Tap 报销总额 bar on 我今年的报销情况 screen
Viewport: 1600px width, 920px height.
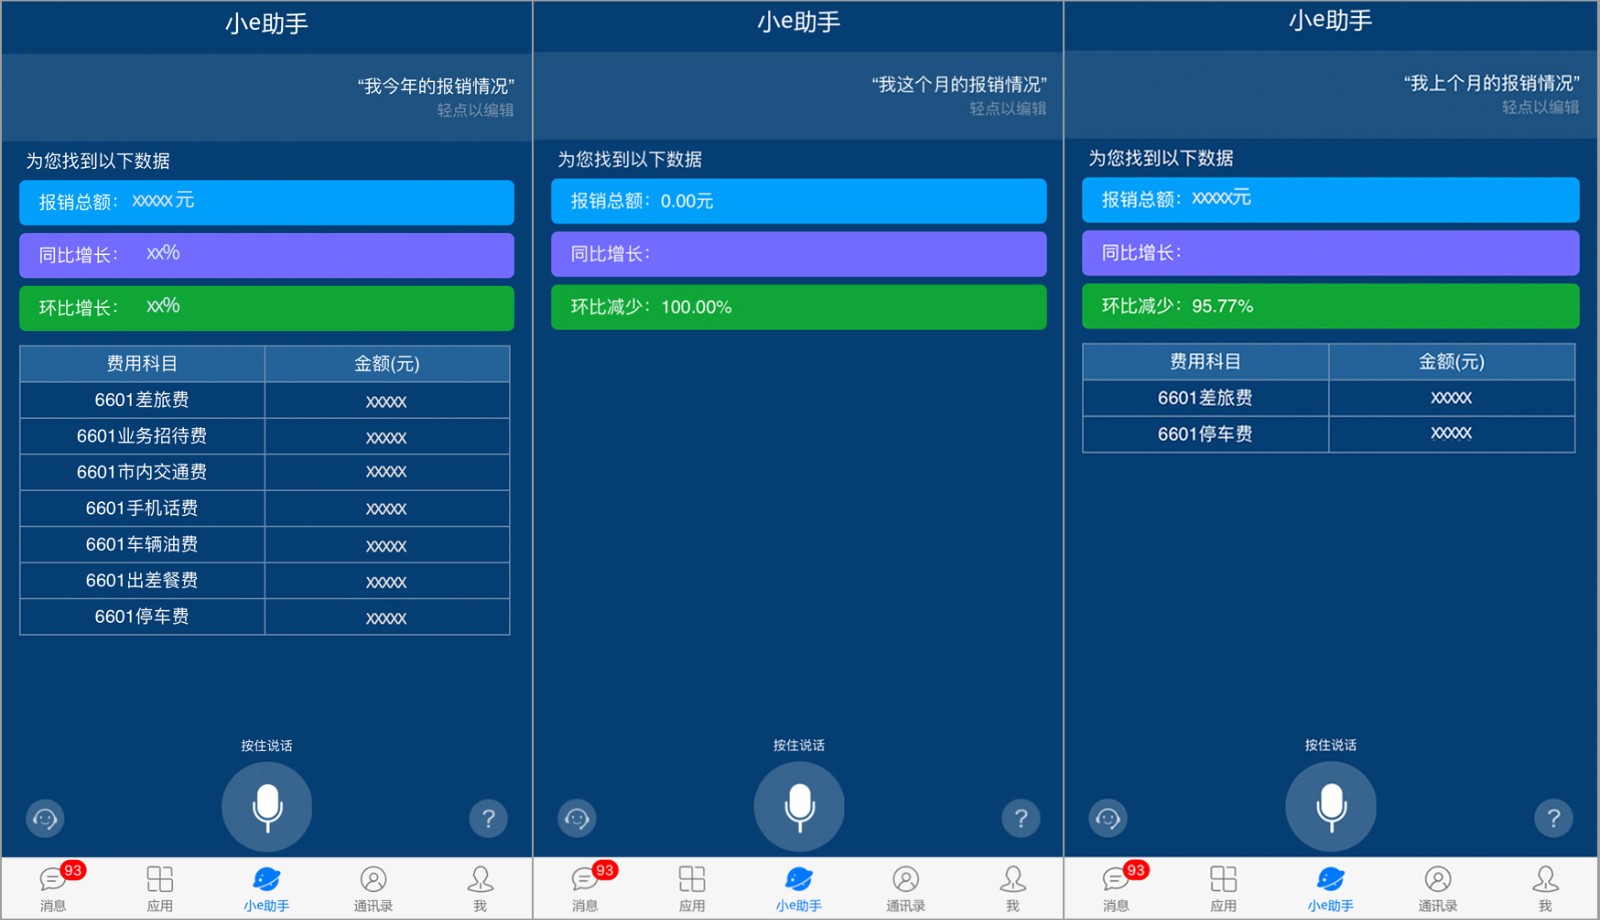point(267,202)
